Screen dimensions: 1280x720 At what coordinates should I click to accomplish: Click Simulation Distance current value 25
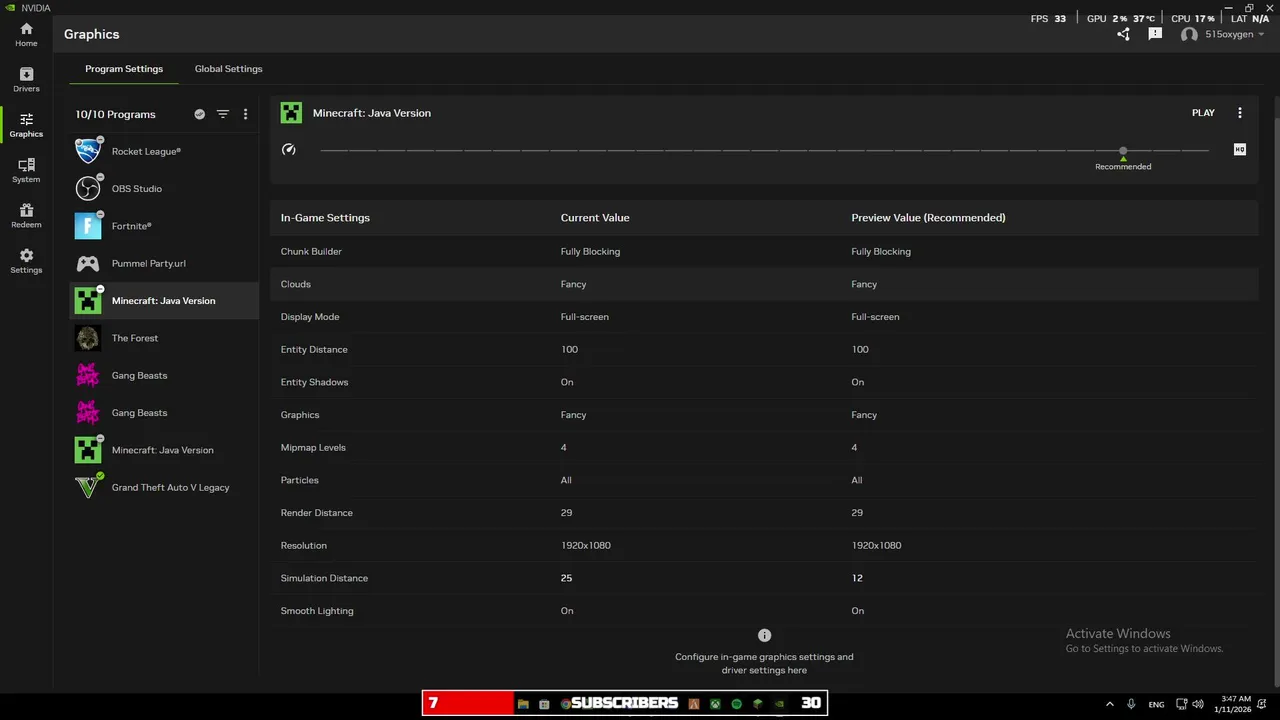click(x=567, y=578)
